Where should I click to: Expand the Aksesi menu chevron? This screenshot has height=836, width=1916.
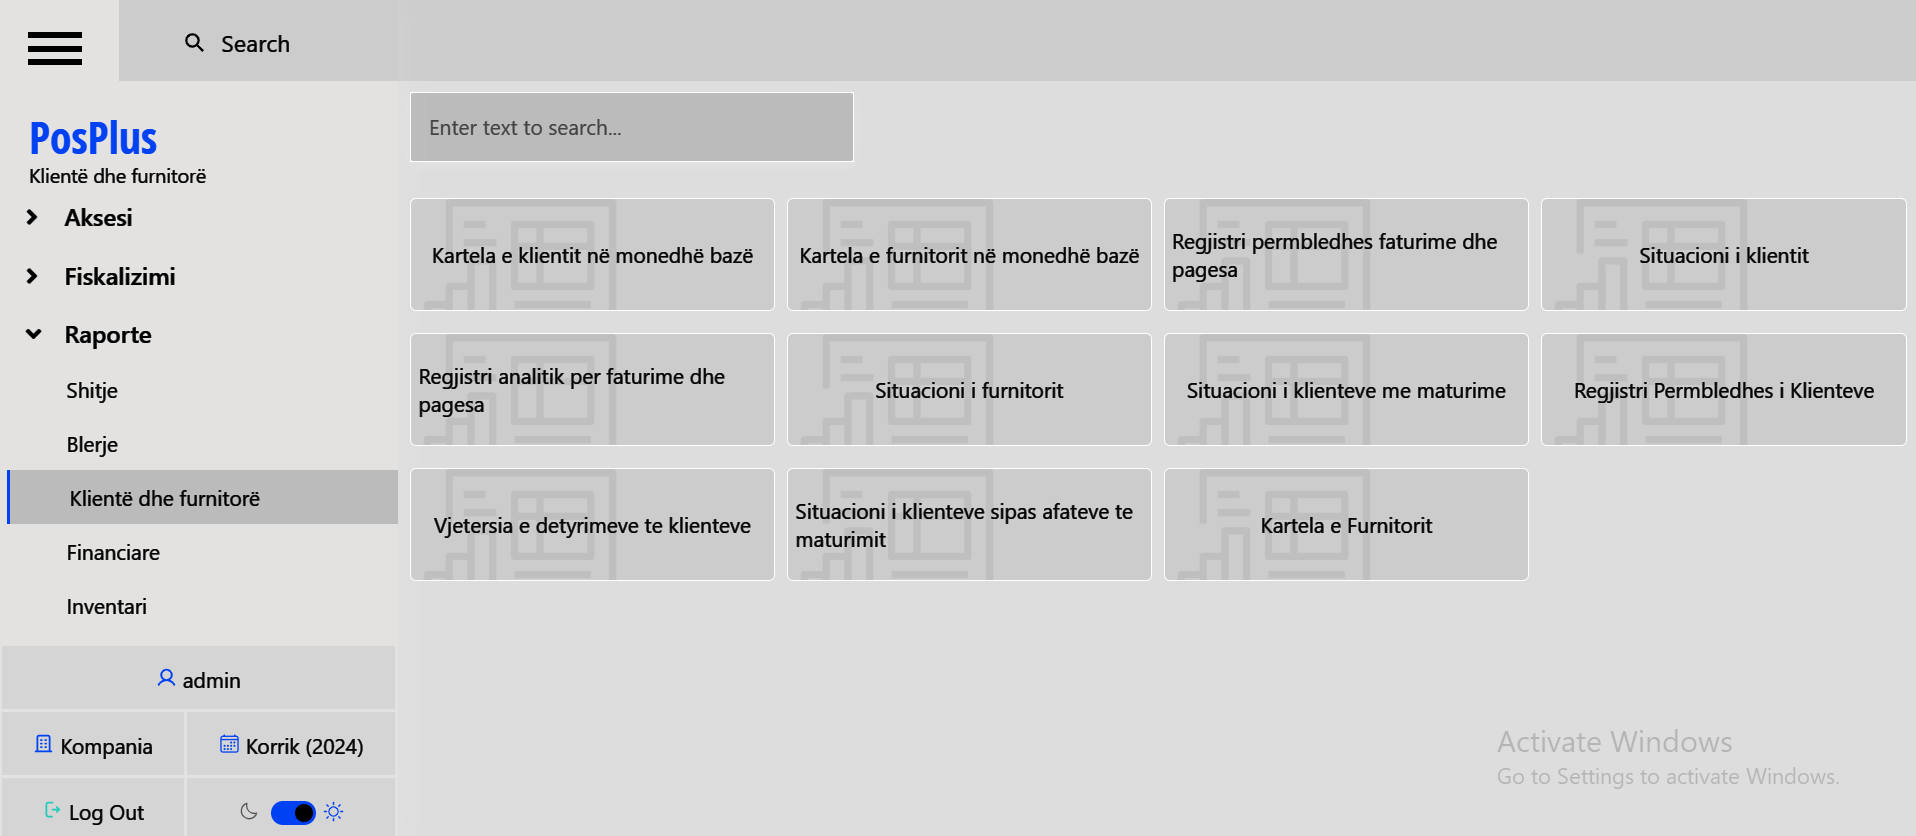(x=32, y=217)
